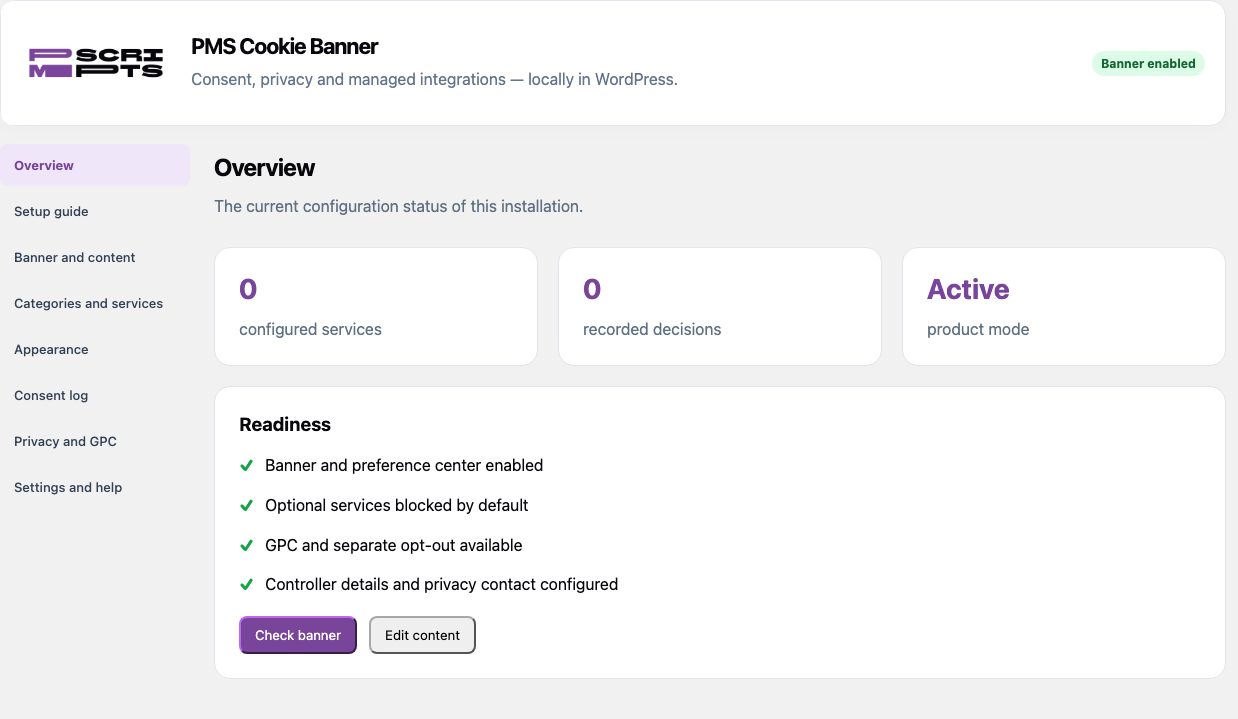Open the Overview sidebar tab

coord(95,165)
